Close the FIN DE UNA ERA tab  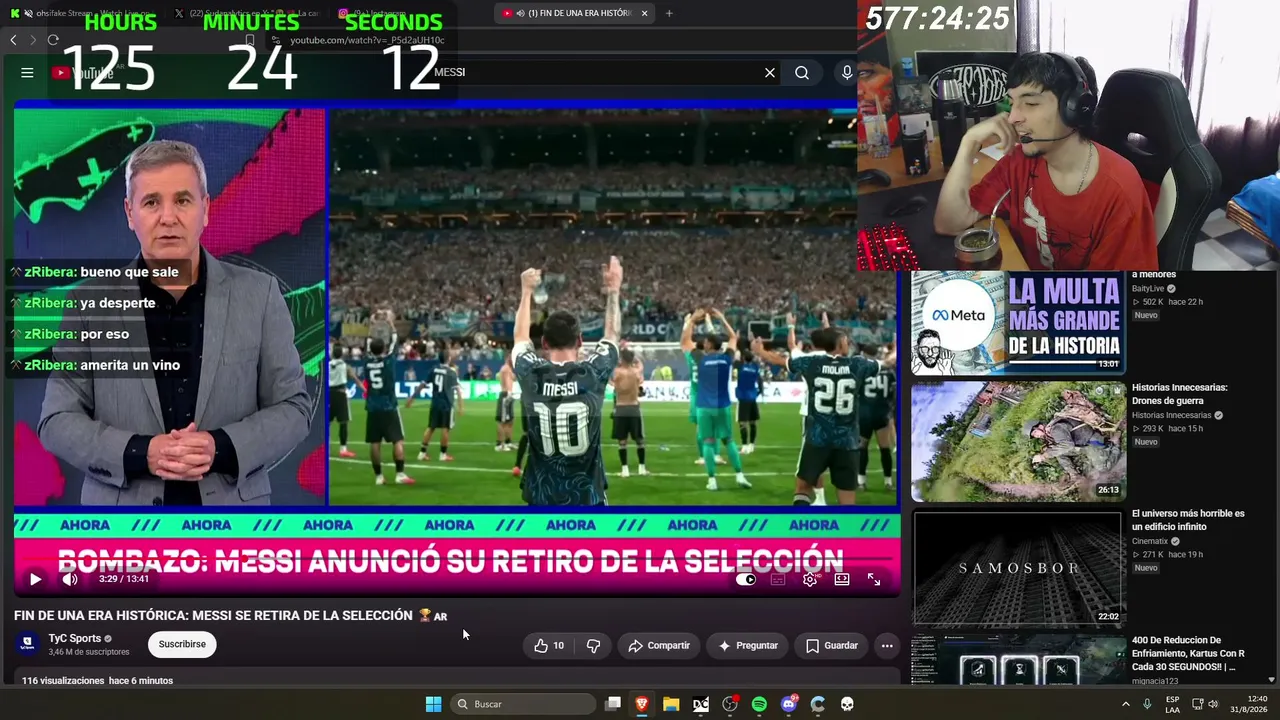[644, 13]
